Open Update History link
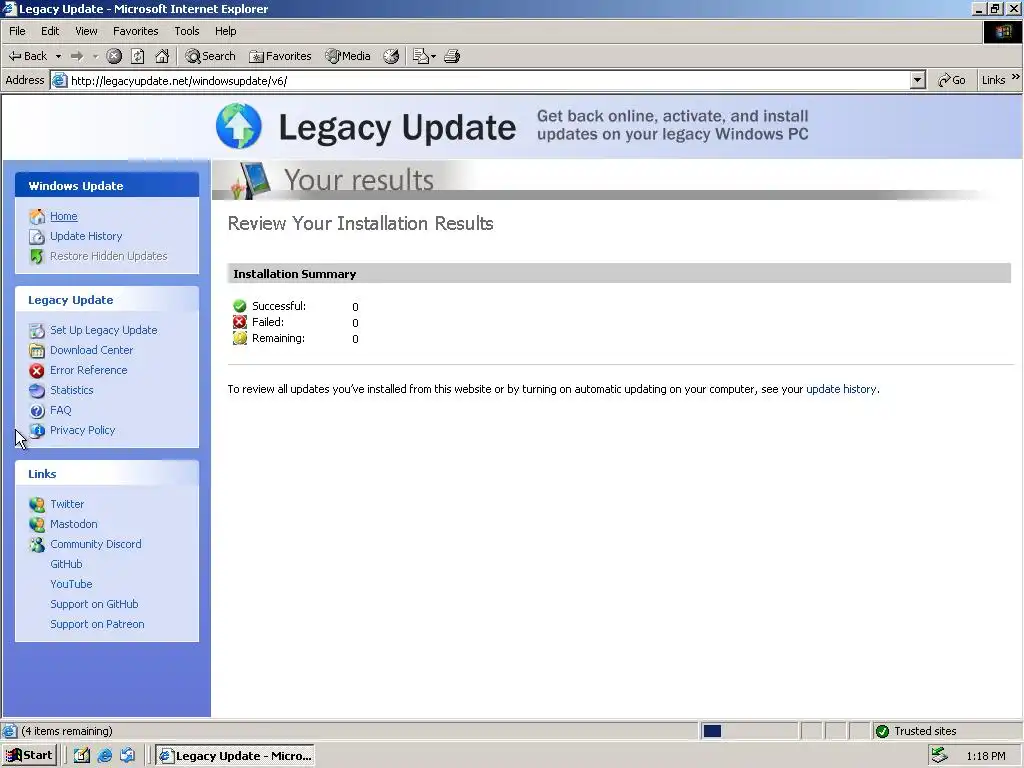Screen dimensions: 1024x768 pyautogui.click(x=86, y=236)
